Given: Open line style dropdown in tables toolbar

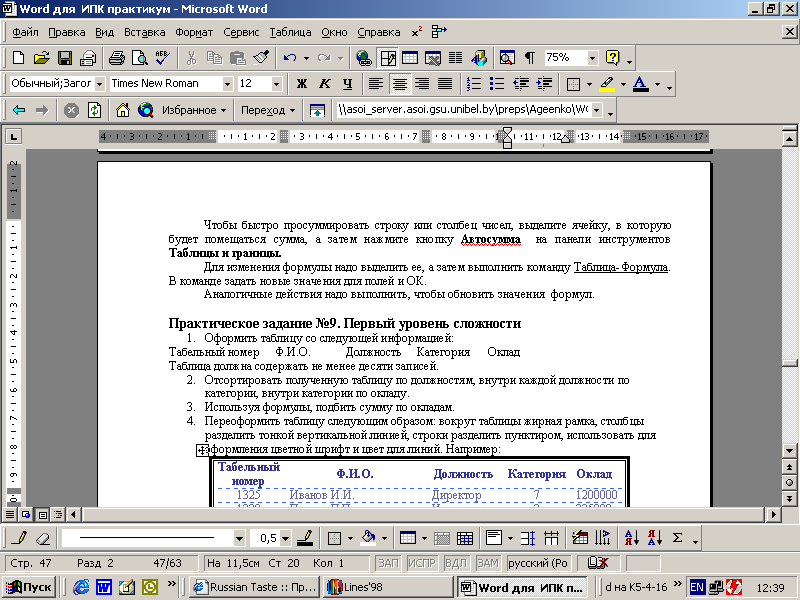Looking at the screenshot, I should click(x=239, y=538).
